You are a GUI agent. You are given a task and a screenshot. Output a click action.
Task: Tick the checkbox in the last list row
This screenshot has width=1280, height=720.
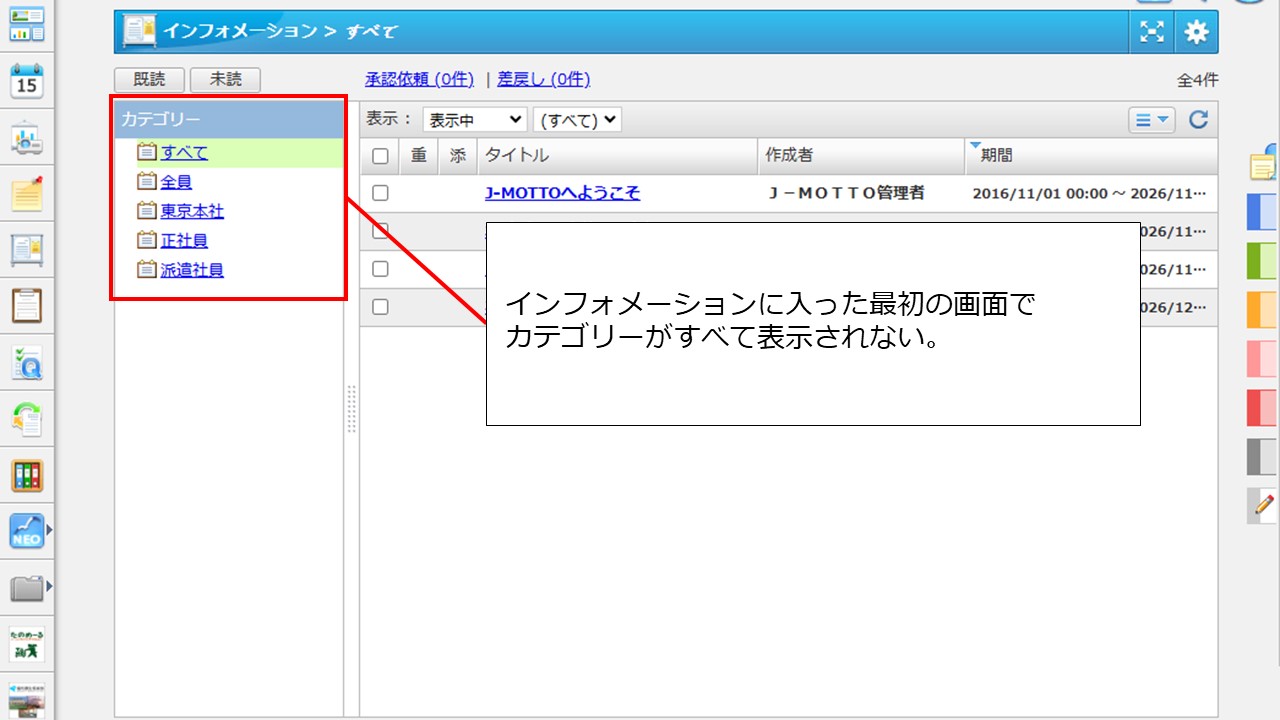coord(380,307)
